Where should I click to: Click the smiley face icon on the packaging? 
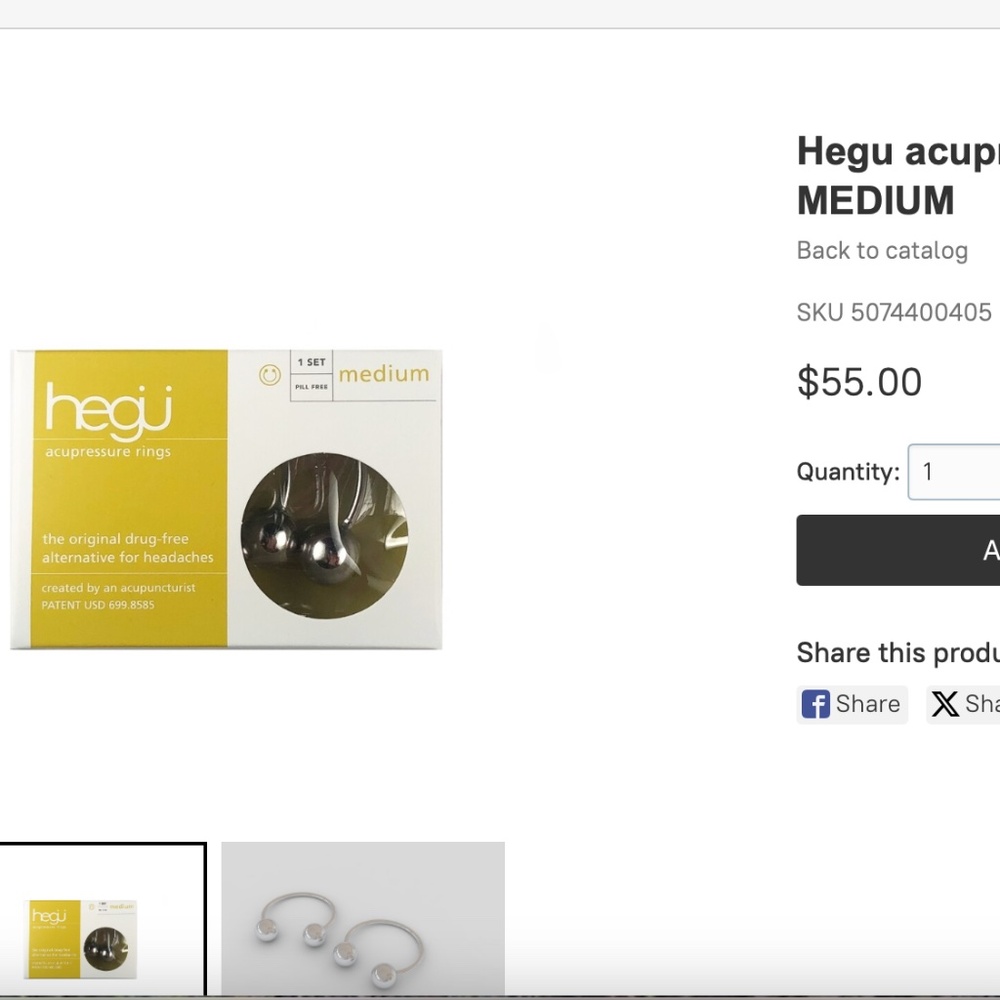pos(270,374)
